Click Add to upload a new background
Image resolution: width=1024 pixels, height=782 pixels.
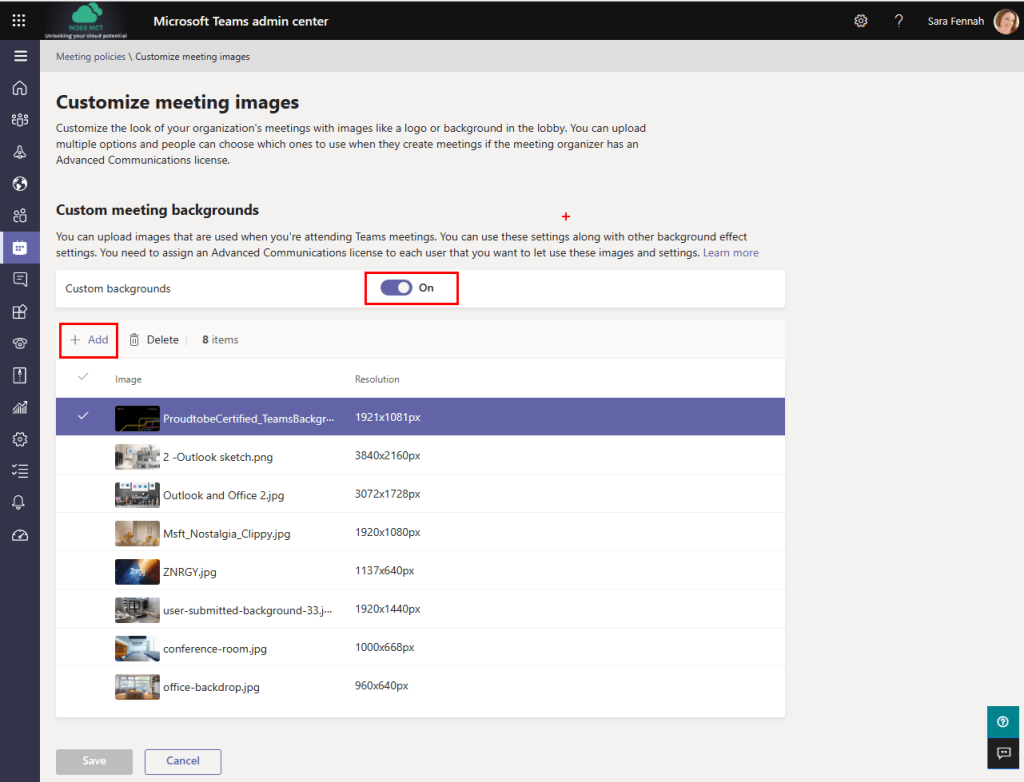[x=88, y=339]
